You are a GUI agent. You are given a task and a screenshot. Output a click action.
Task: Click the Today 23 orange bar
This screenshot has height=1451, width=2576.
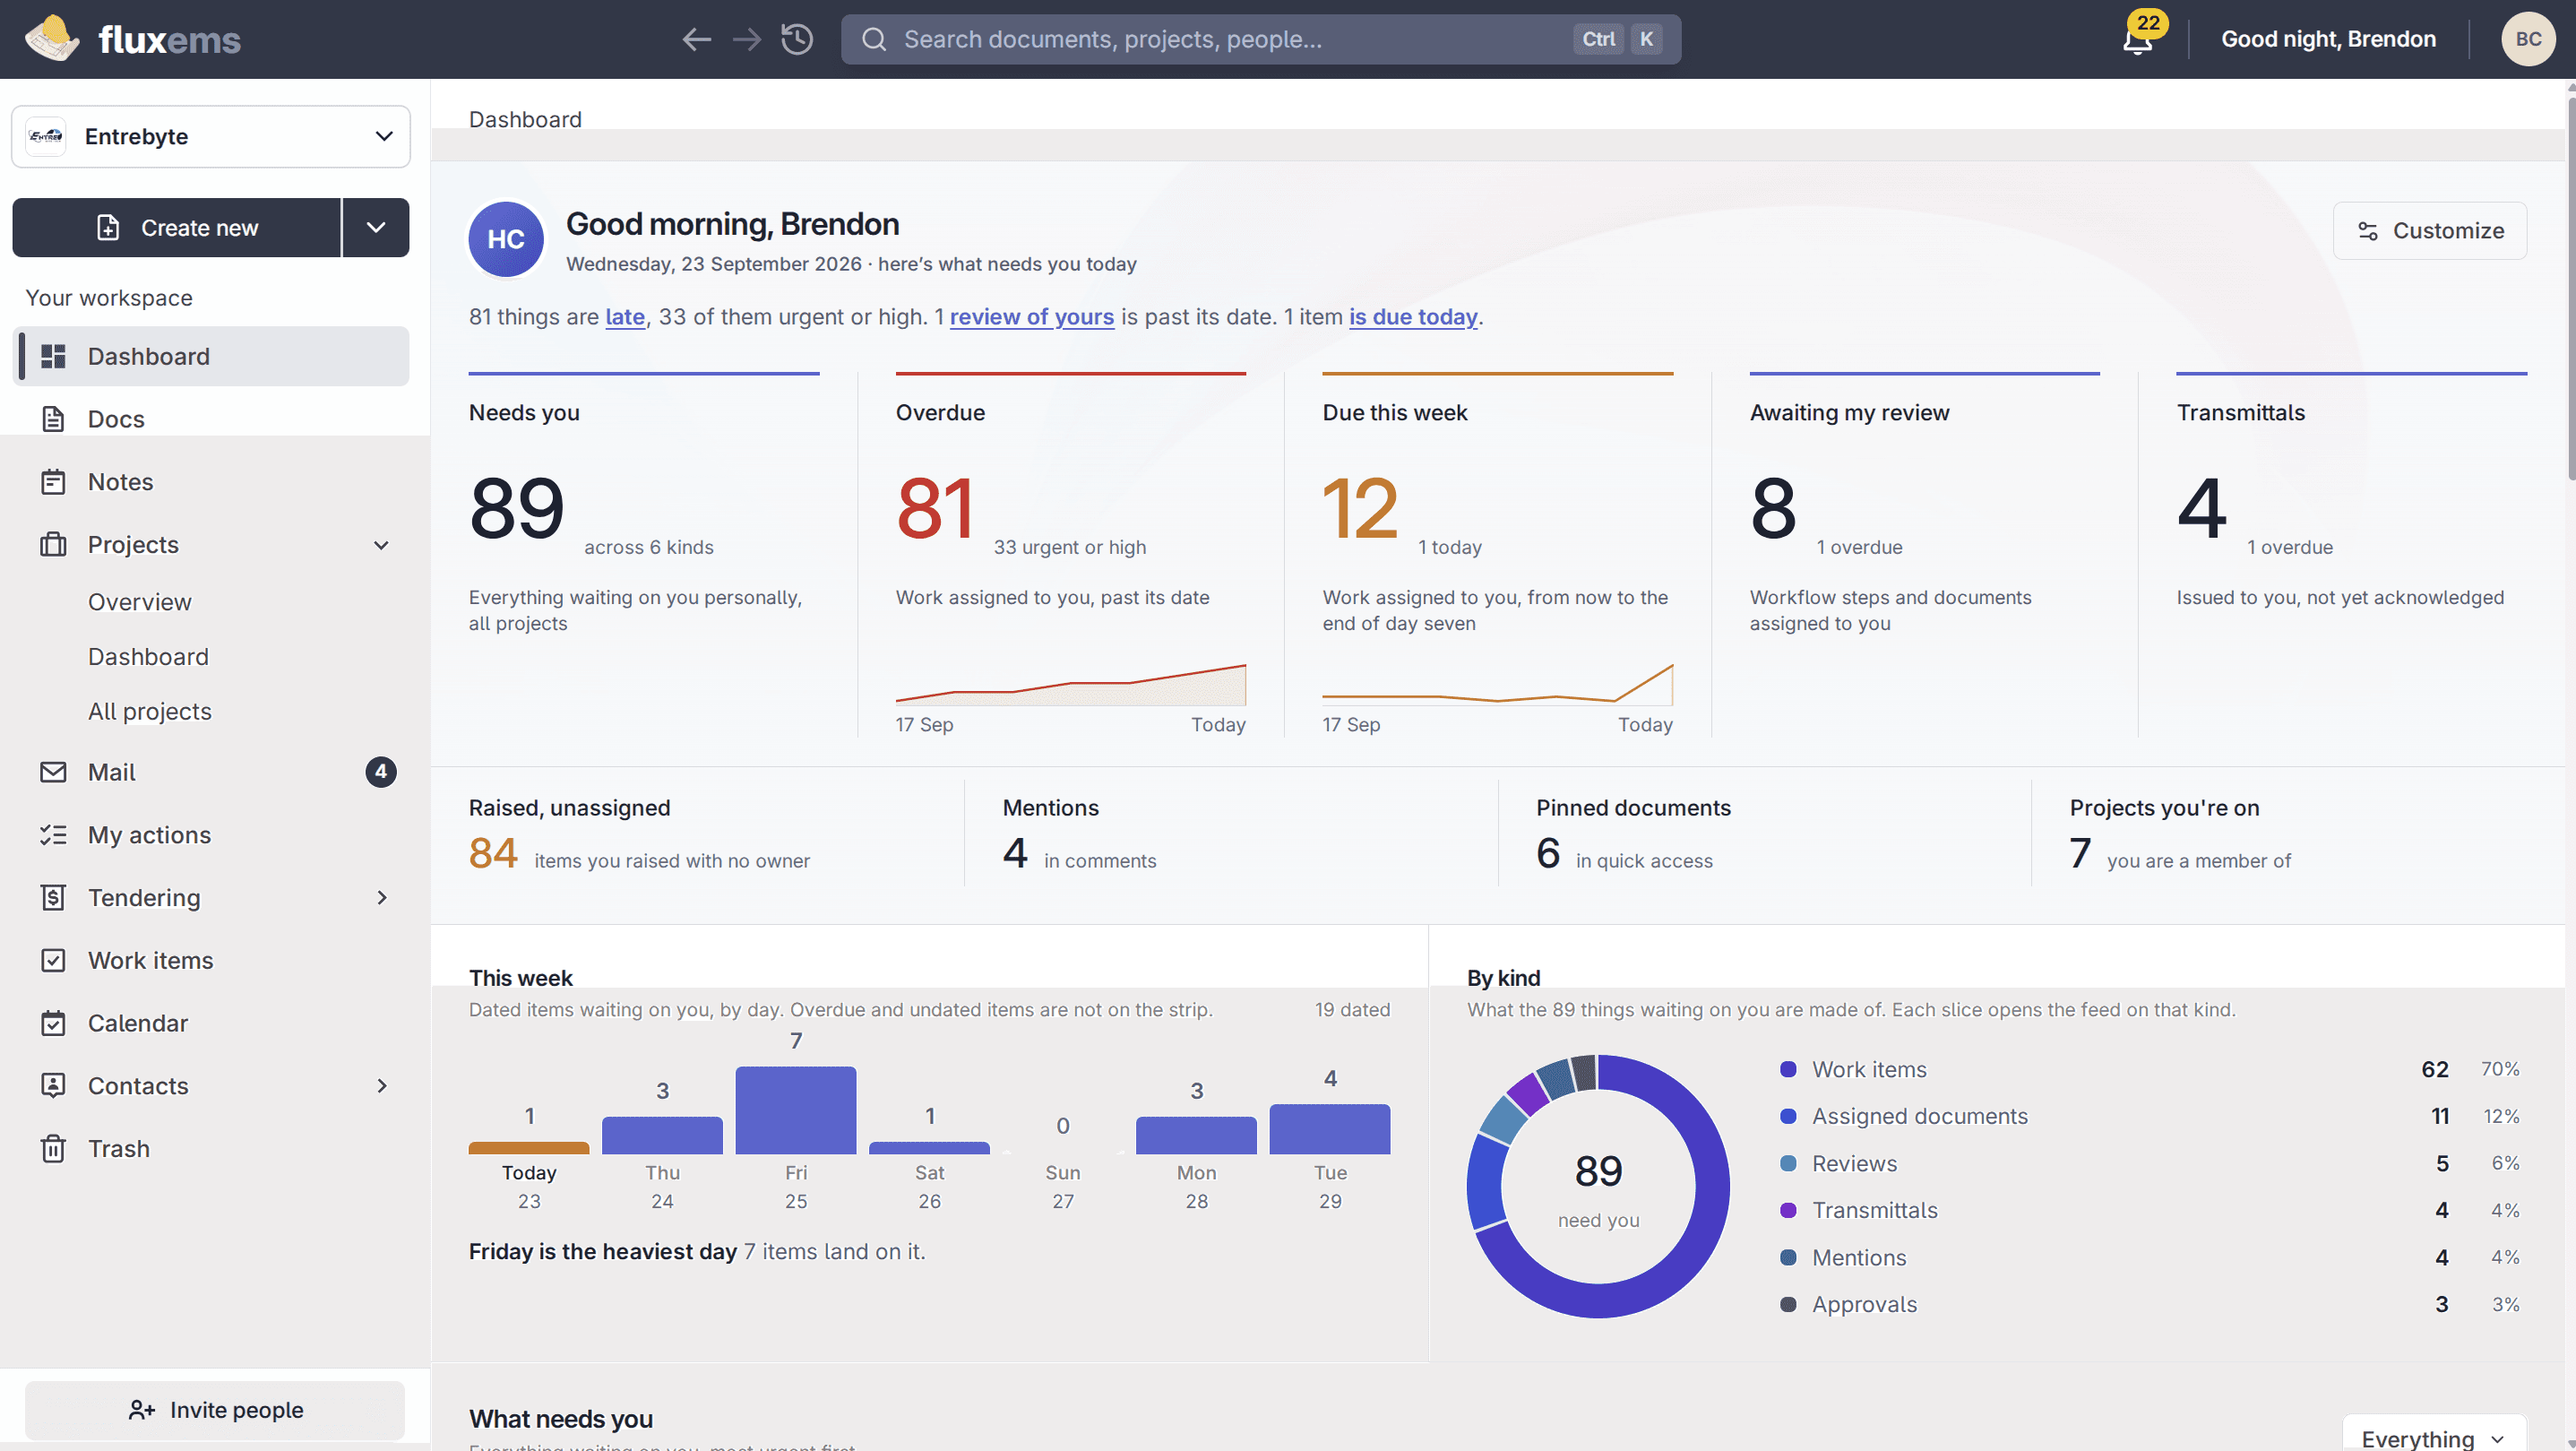529,1148
